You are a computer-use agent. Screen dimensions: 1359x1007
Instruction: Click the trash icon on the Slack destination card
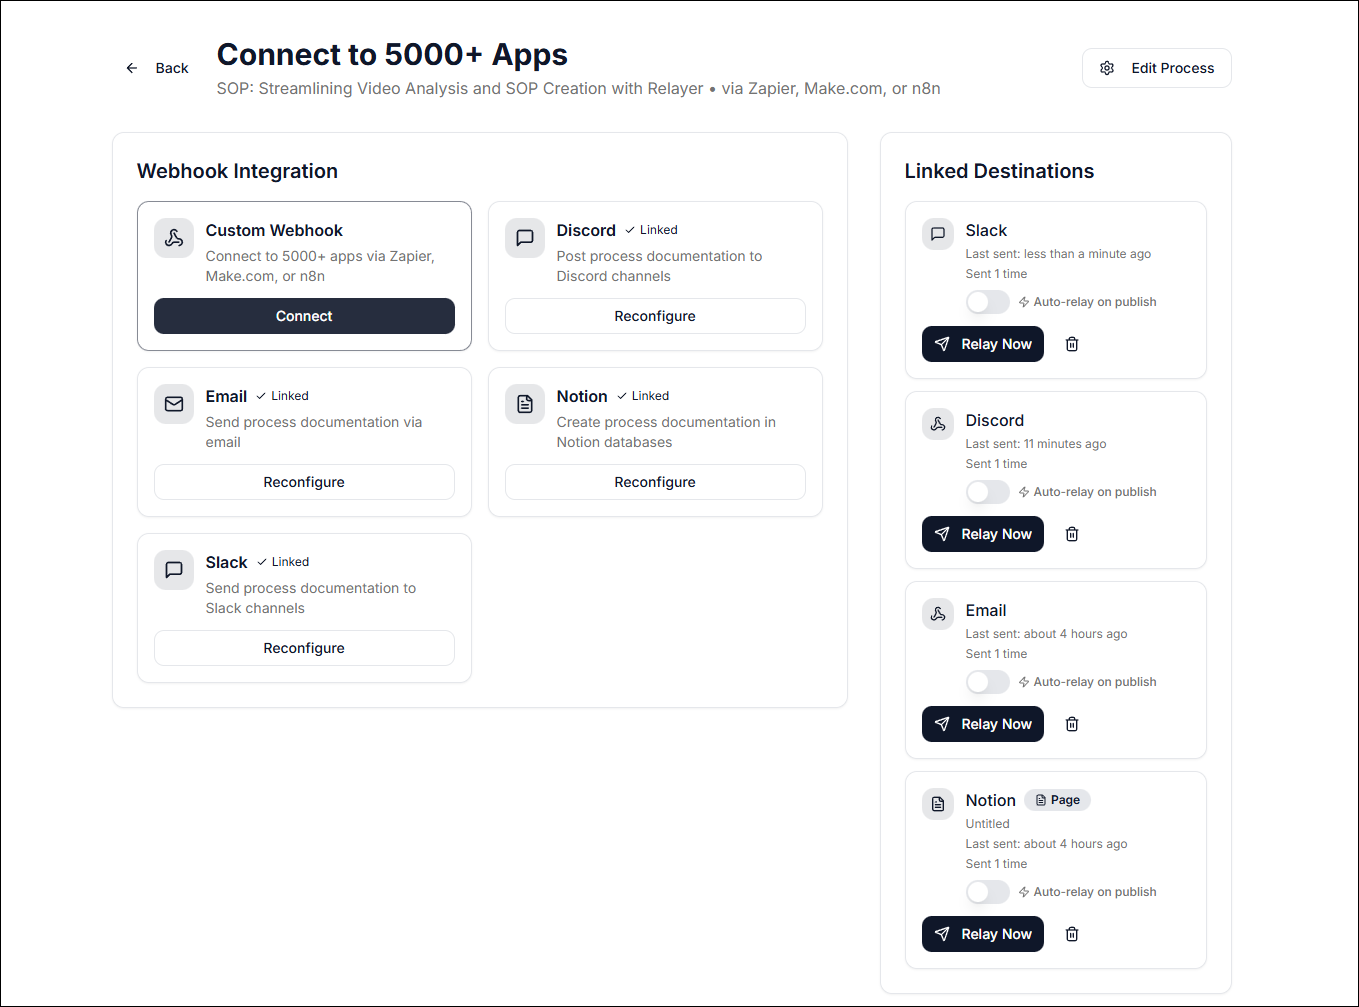[x=1071, y=343]
